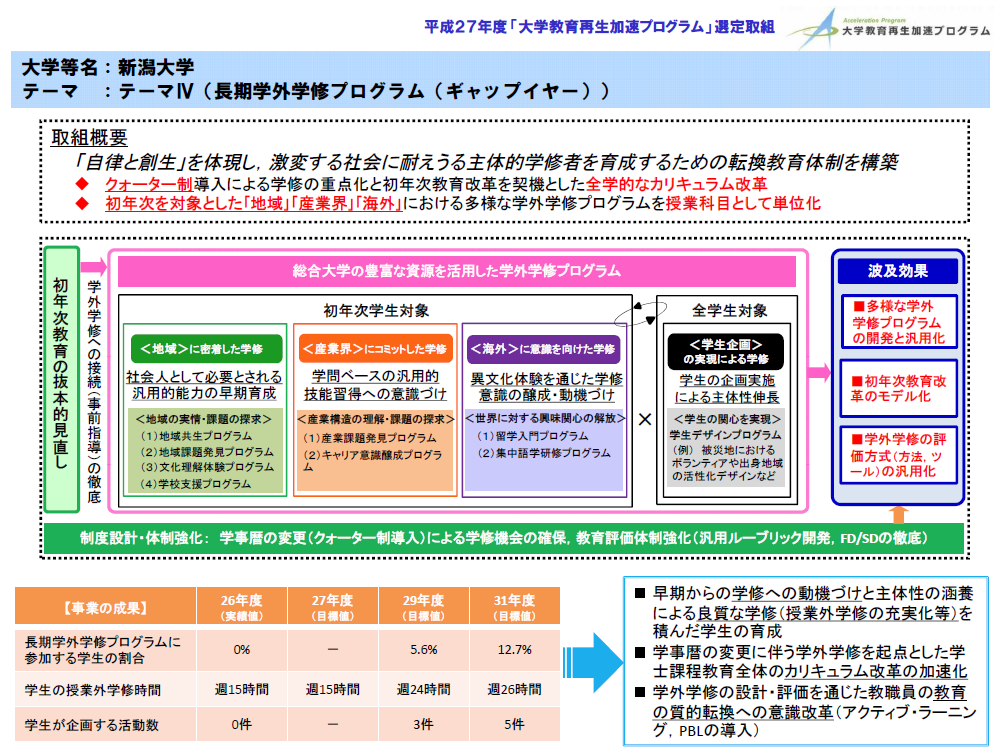Click box 多様な学外学修プログラムの開発と汎用化
This screenshot has width=1000, height=750.
tap(899, 321)
